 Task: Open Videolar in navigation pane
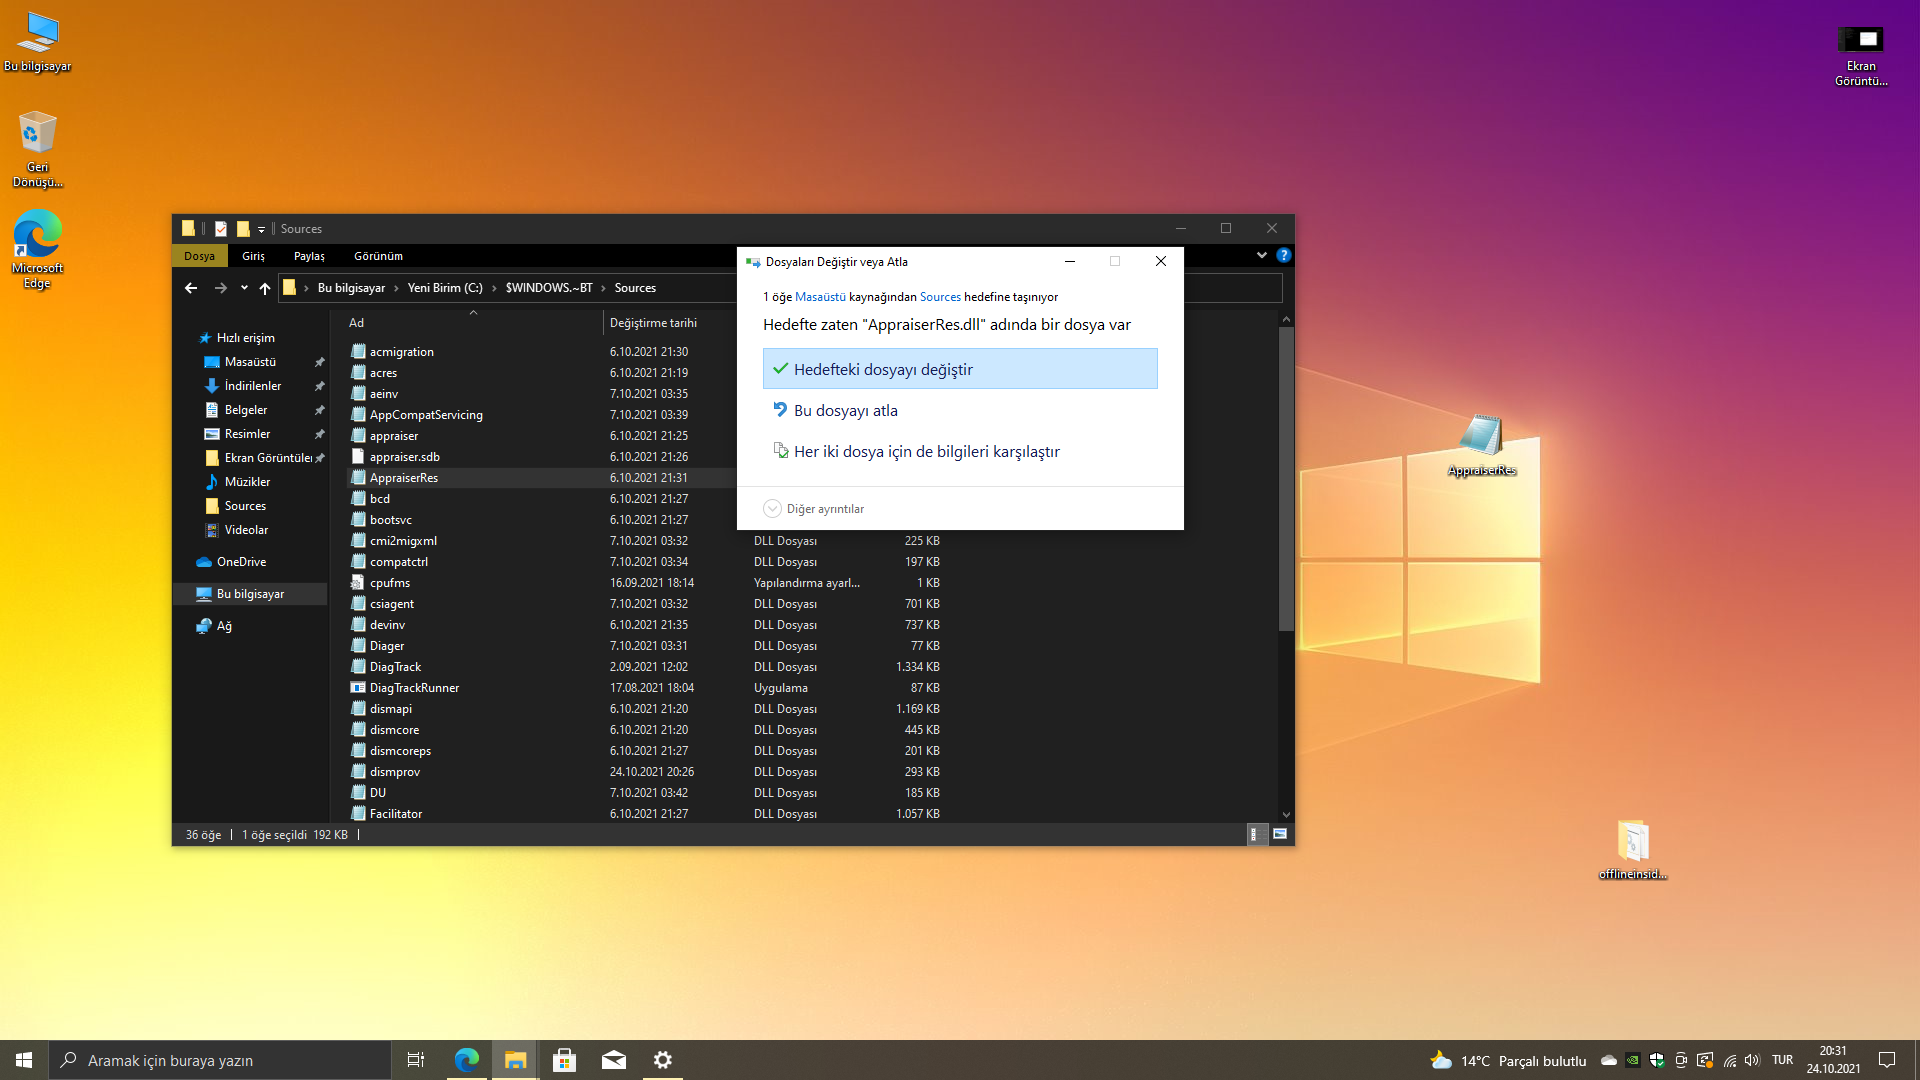tap(246, 530)
